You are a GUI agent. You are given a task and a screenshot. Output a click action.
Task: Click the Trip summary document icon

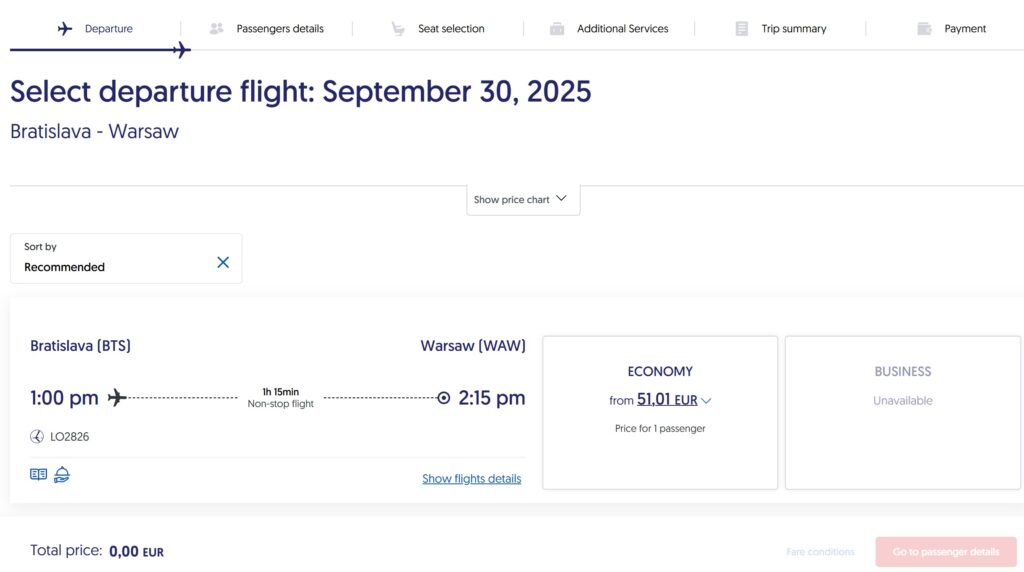(x=742, y=29)
